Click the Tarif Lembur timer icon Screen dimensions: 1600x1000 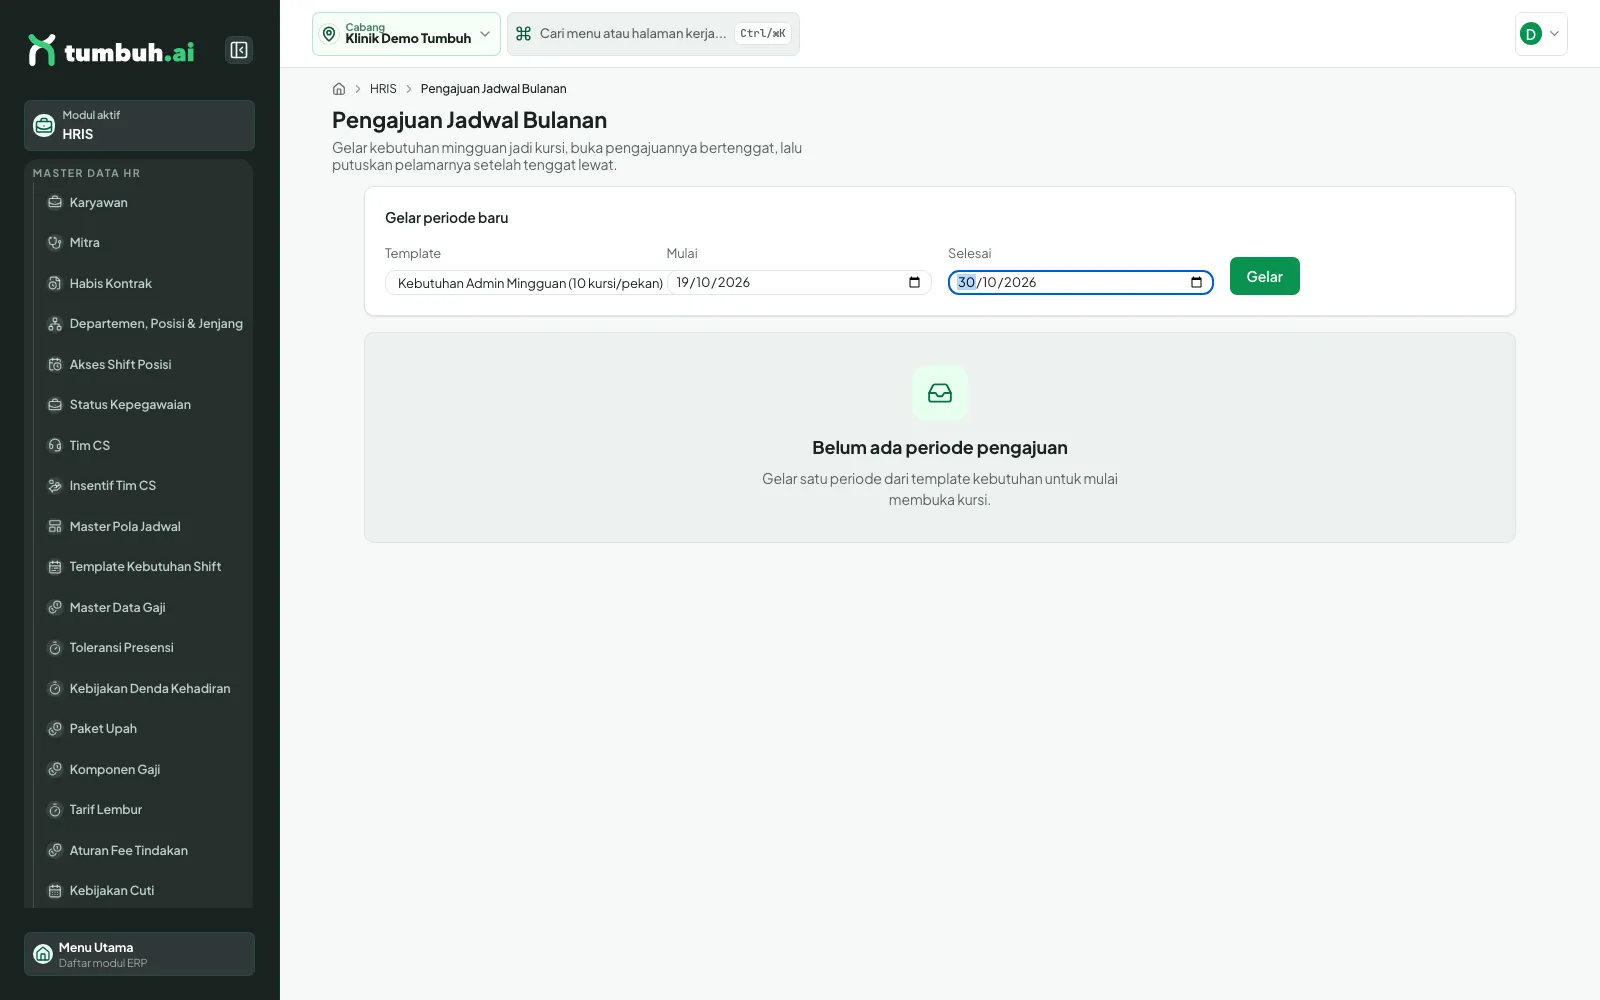tap(55, 810)
